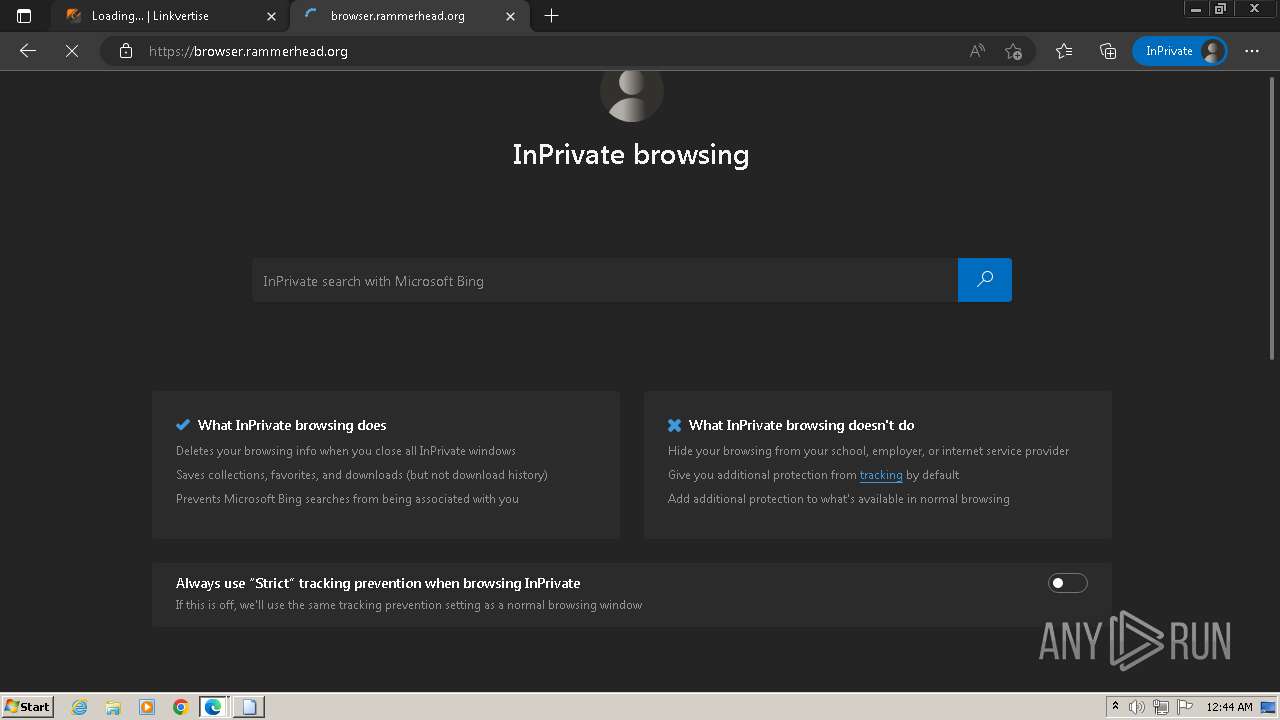Go back using the back arrow
The height and width of the screenshot is (720, 1280).
coord(28,51)
